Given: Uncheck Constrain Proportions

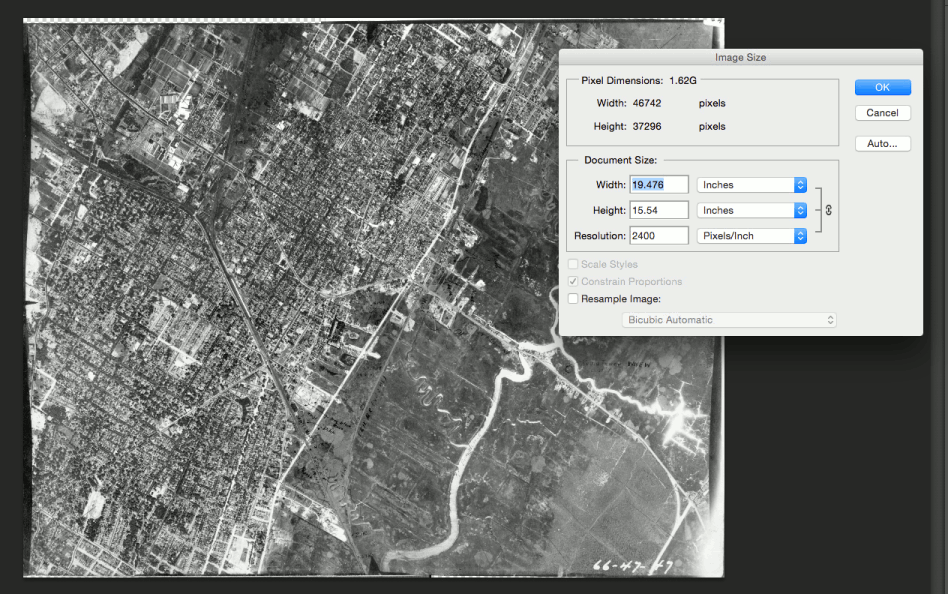Looking at the screenshot, I should [574, 281].
